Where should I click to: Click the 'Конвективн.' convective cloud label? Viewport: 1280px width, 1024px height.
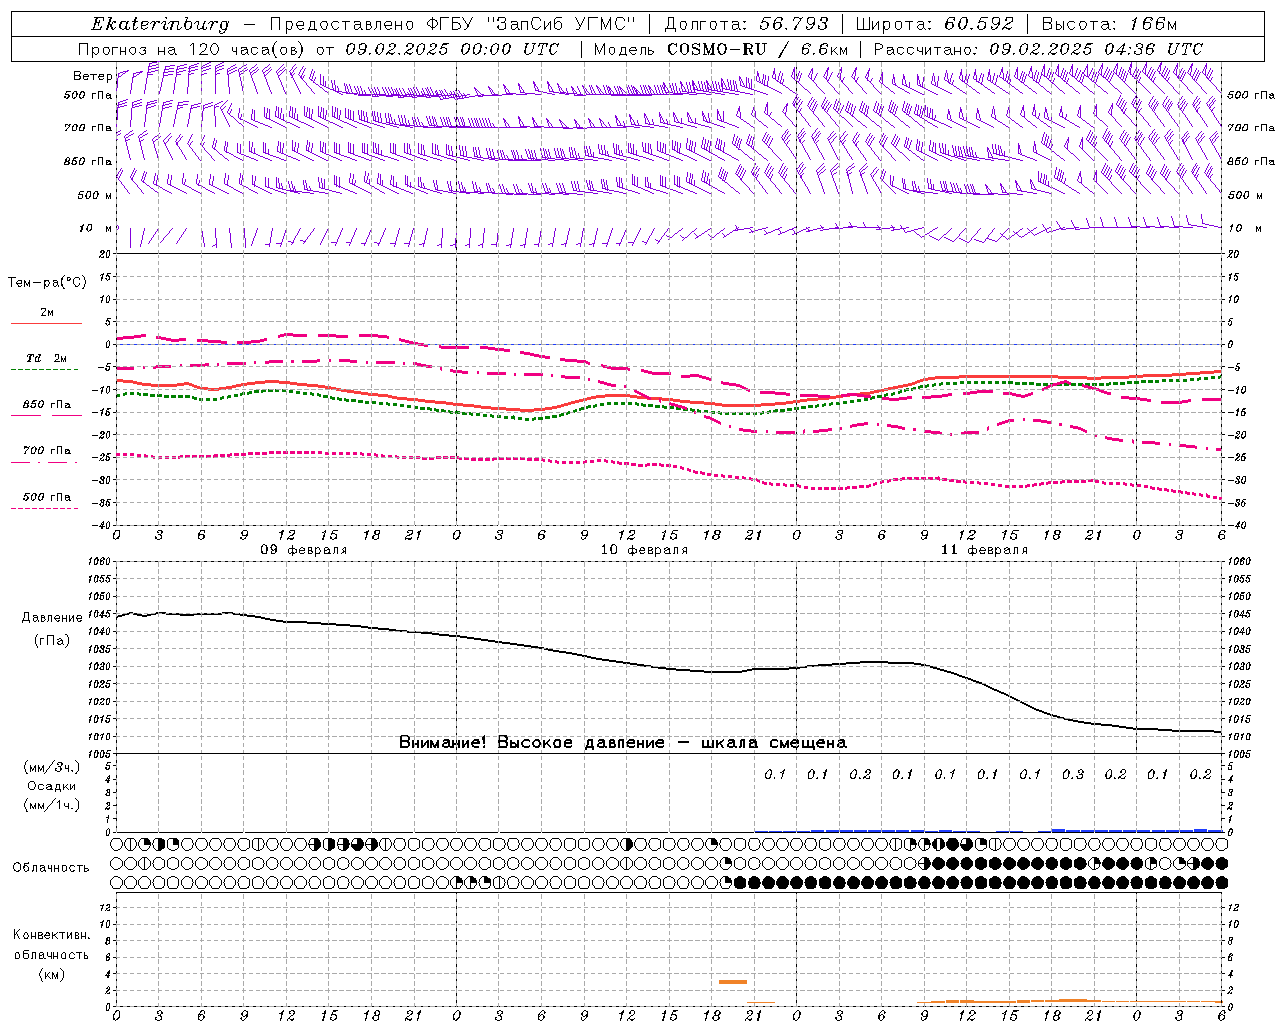[x=51, y=935]
